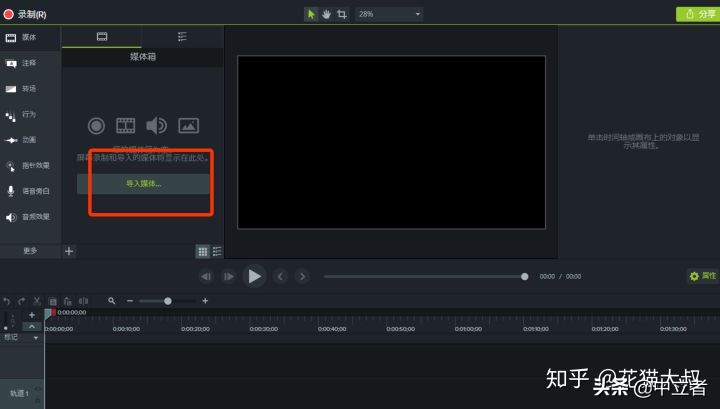This screenshot has width=720, height=409.
Task: Click the 导入媒体 import media button
Action: coord(143,184)
